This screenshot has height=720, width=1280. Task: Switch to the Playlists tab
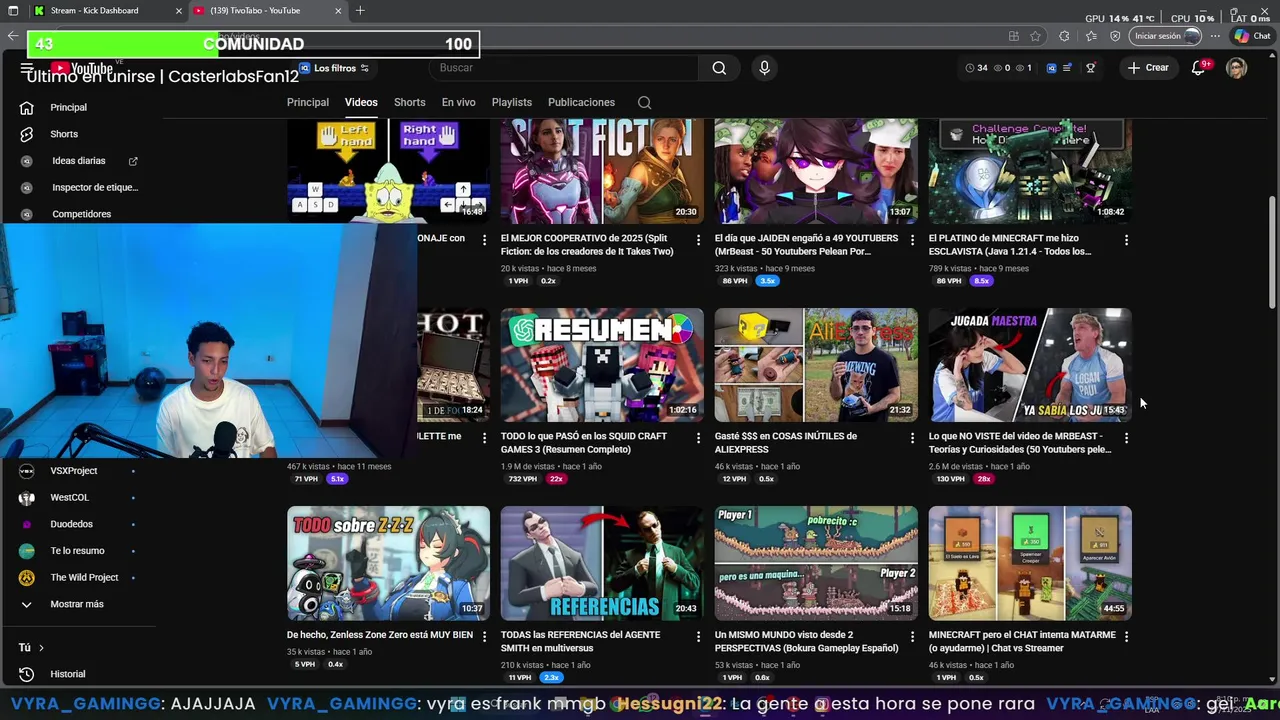pos(511,102)
